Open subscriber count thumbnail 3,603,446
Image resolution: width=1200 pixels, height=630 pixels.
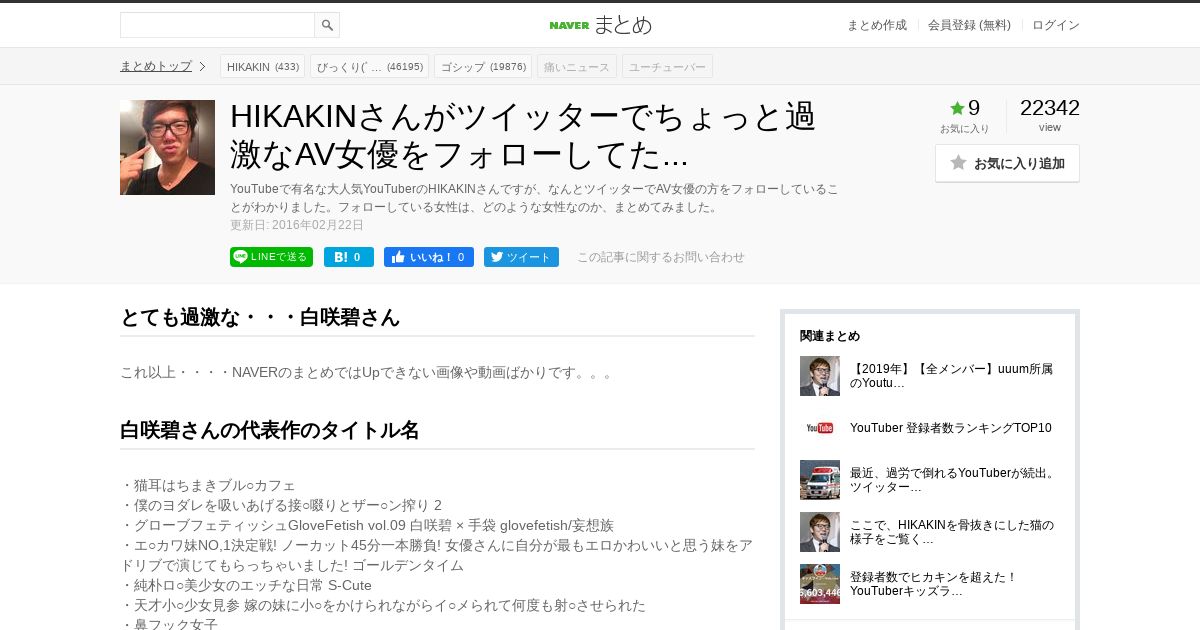click(820, 584)
